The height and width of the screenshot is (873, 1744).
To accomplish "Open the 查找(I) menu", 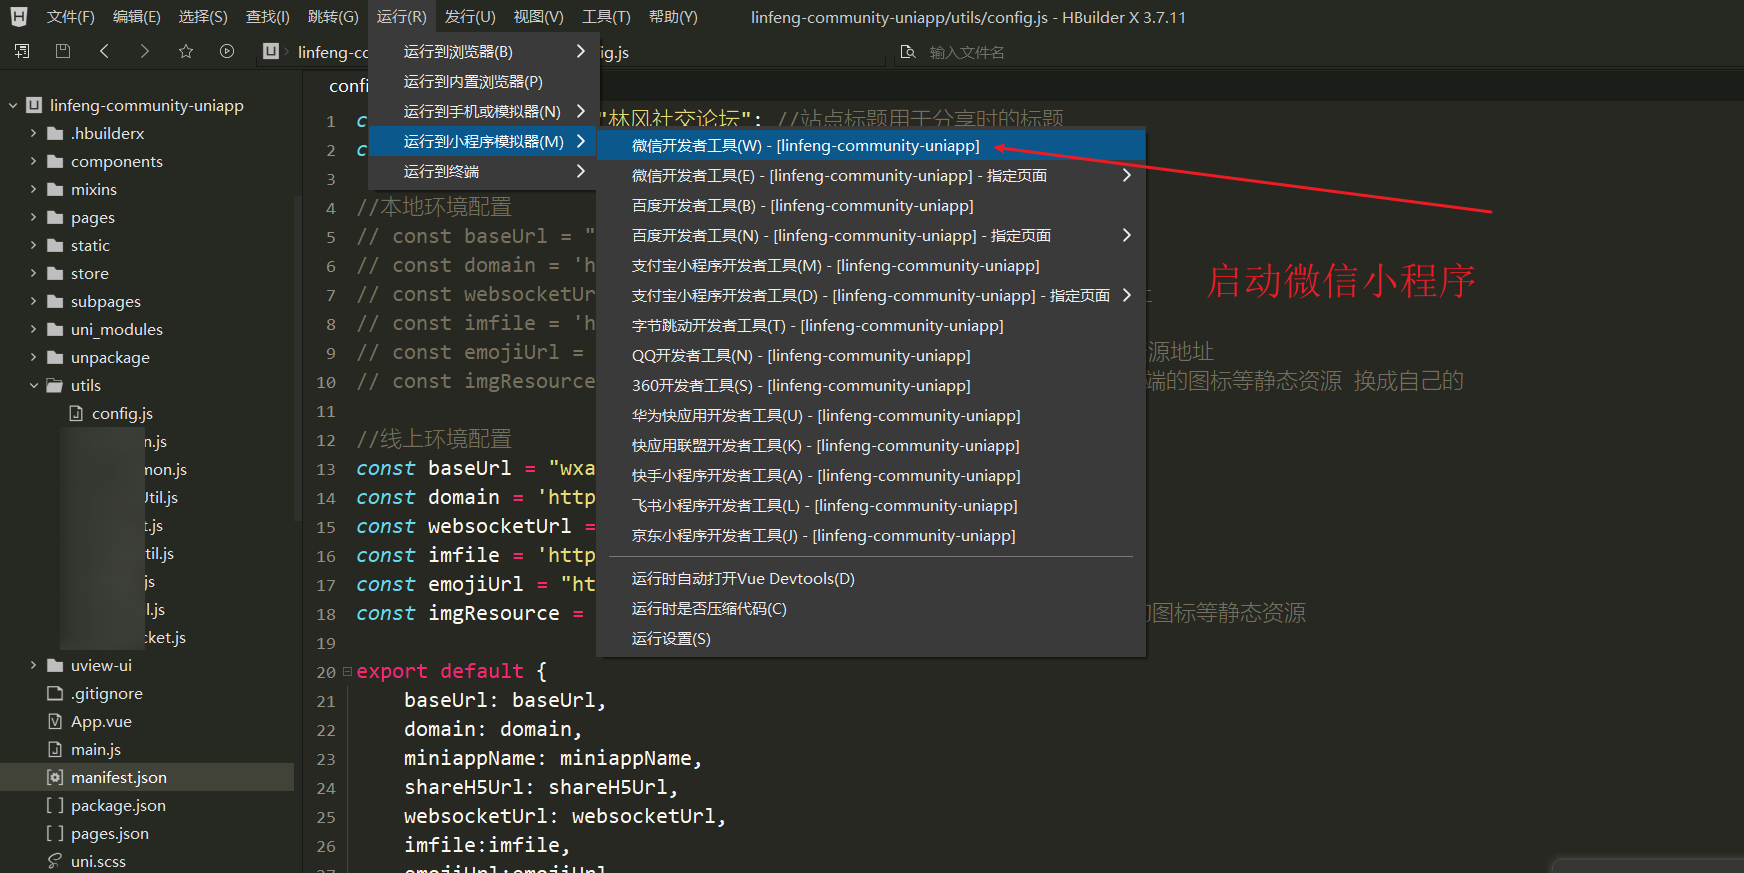I will coord(268,17).
